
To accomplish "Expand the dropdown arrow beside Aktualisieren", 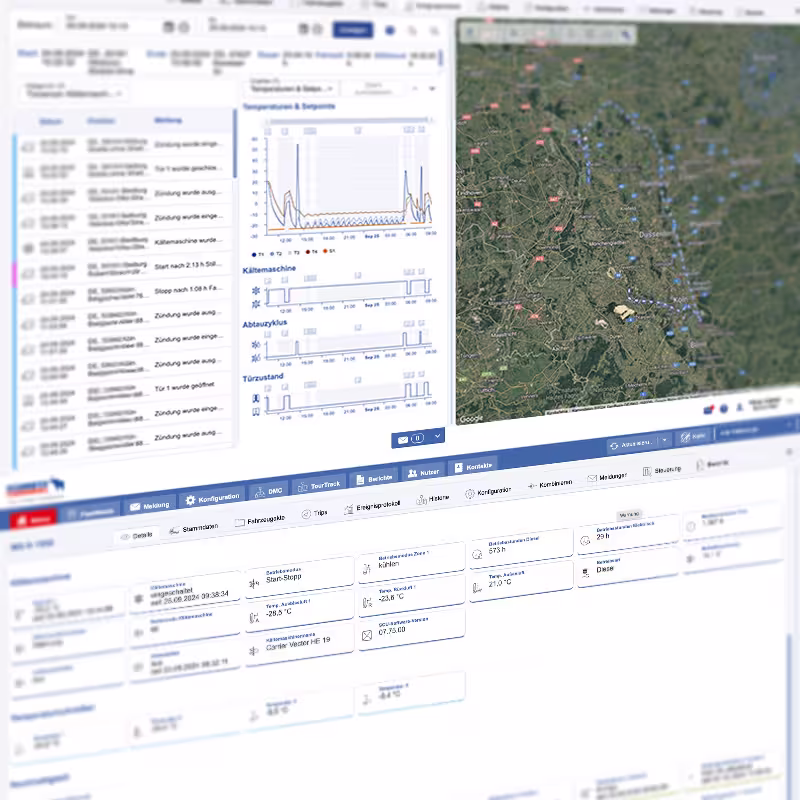I will [664, 441].
